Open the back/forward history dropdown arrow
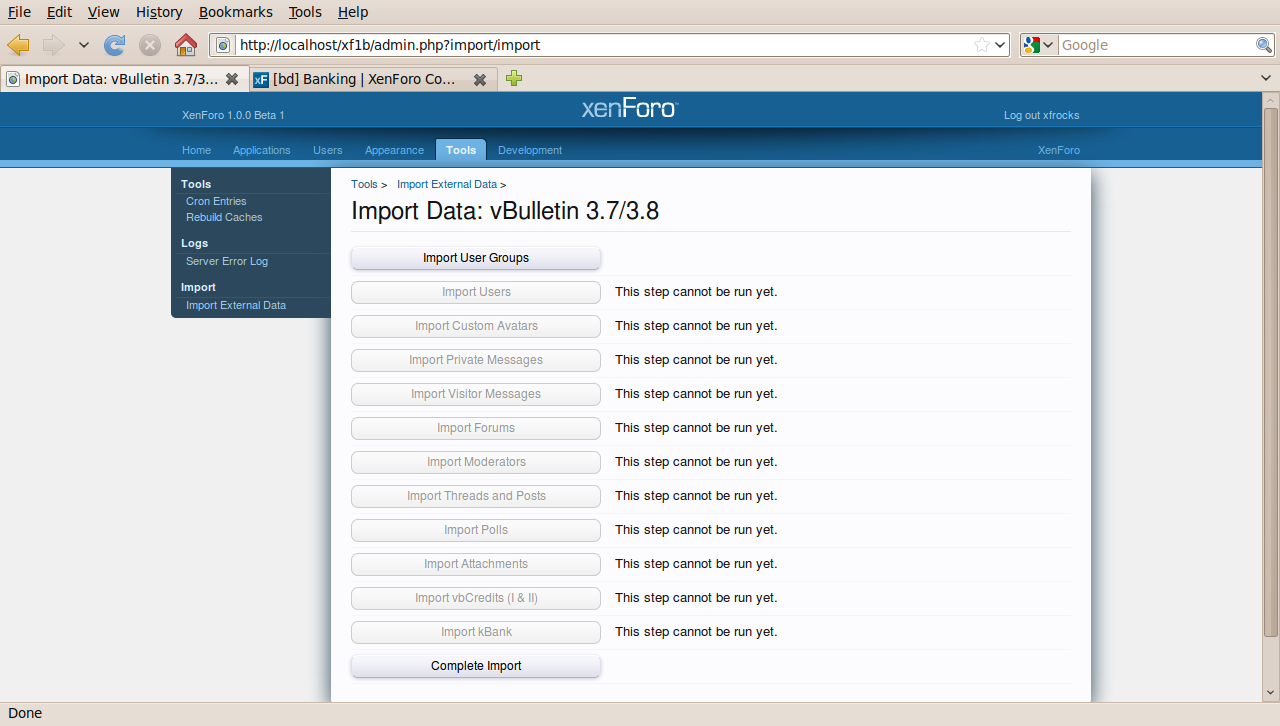This screenshot has width=1280, height=726. [84, 45]
